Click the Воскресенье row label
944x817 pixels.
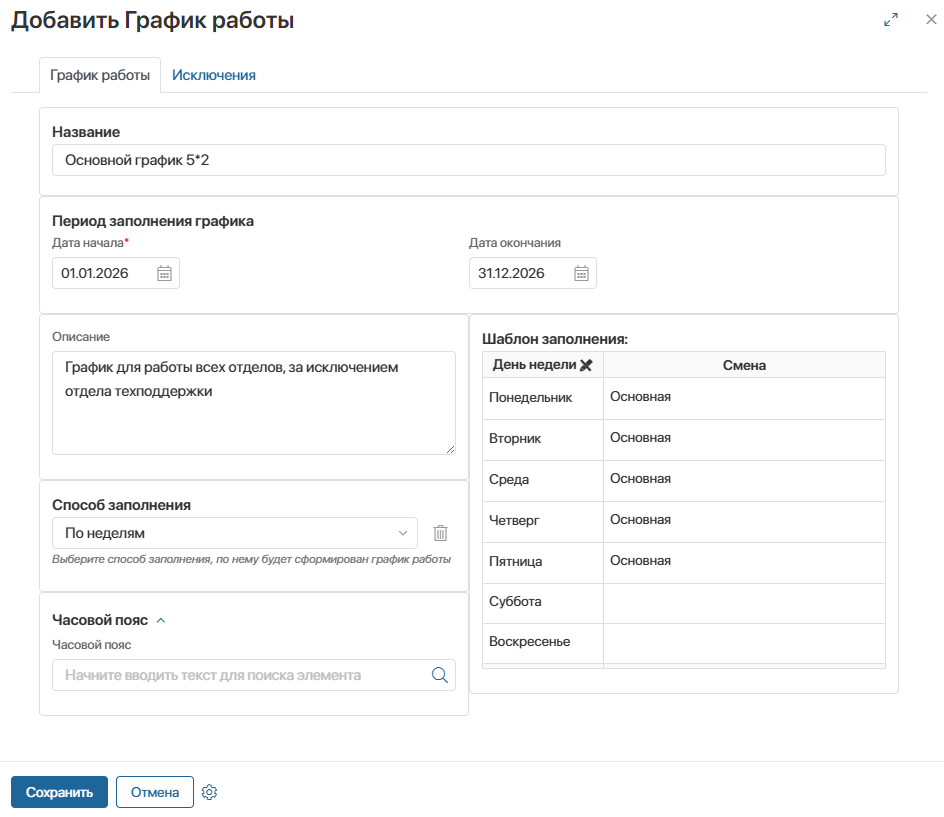tap(529, 642)
